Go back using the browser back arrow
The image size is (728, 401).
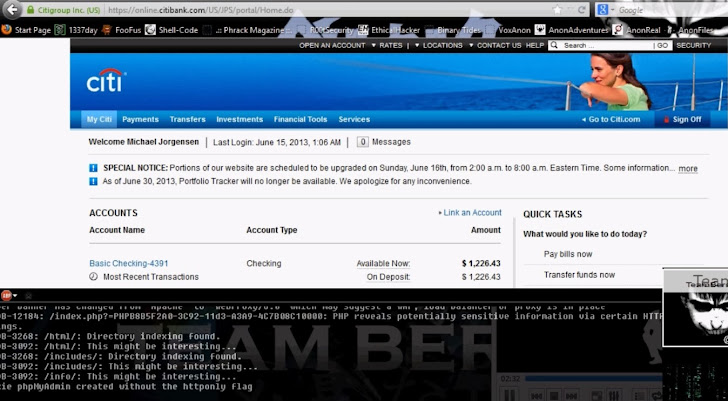point(12,9)
